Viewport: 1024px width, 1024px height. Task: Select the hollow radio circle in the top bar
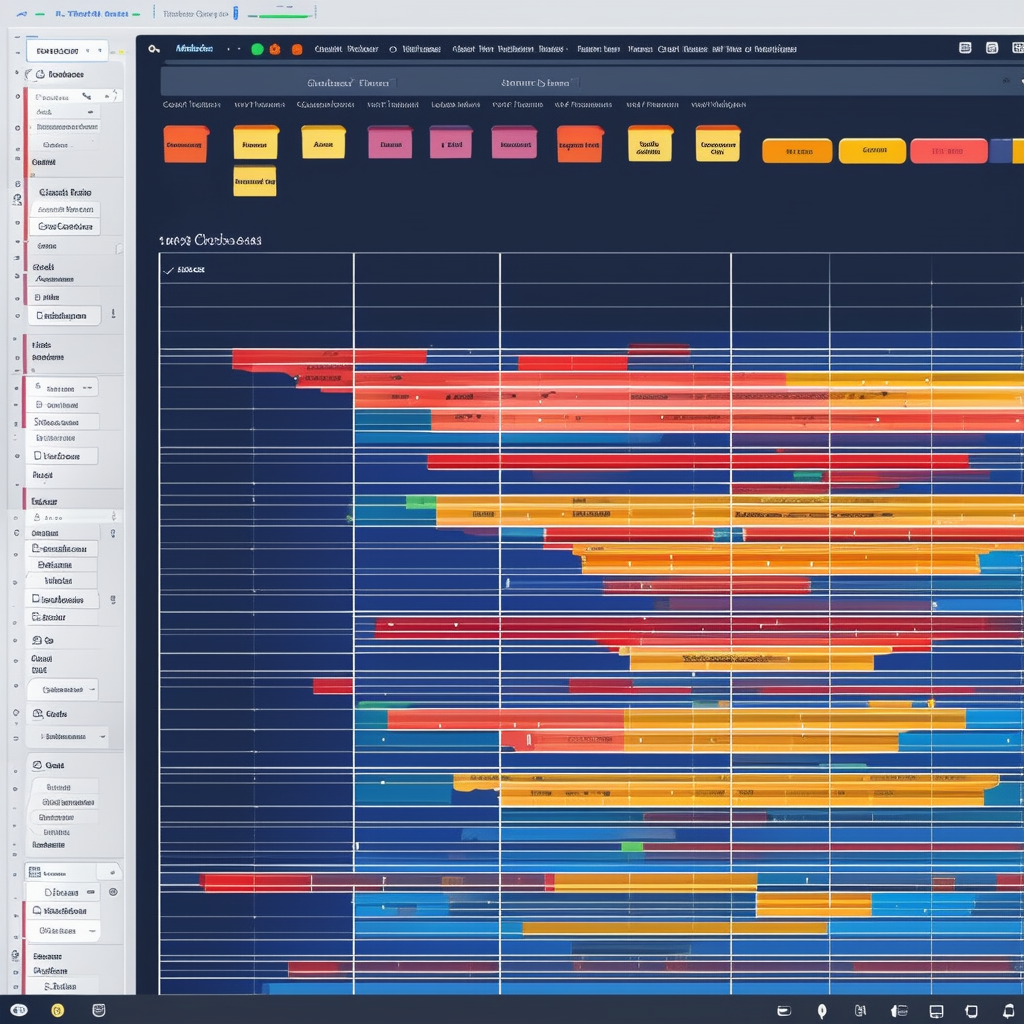pyautogui.click(x=392, y=50)
